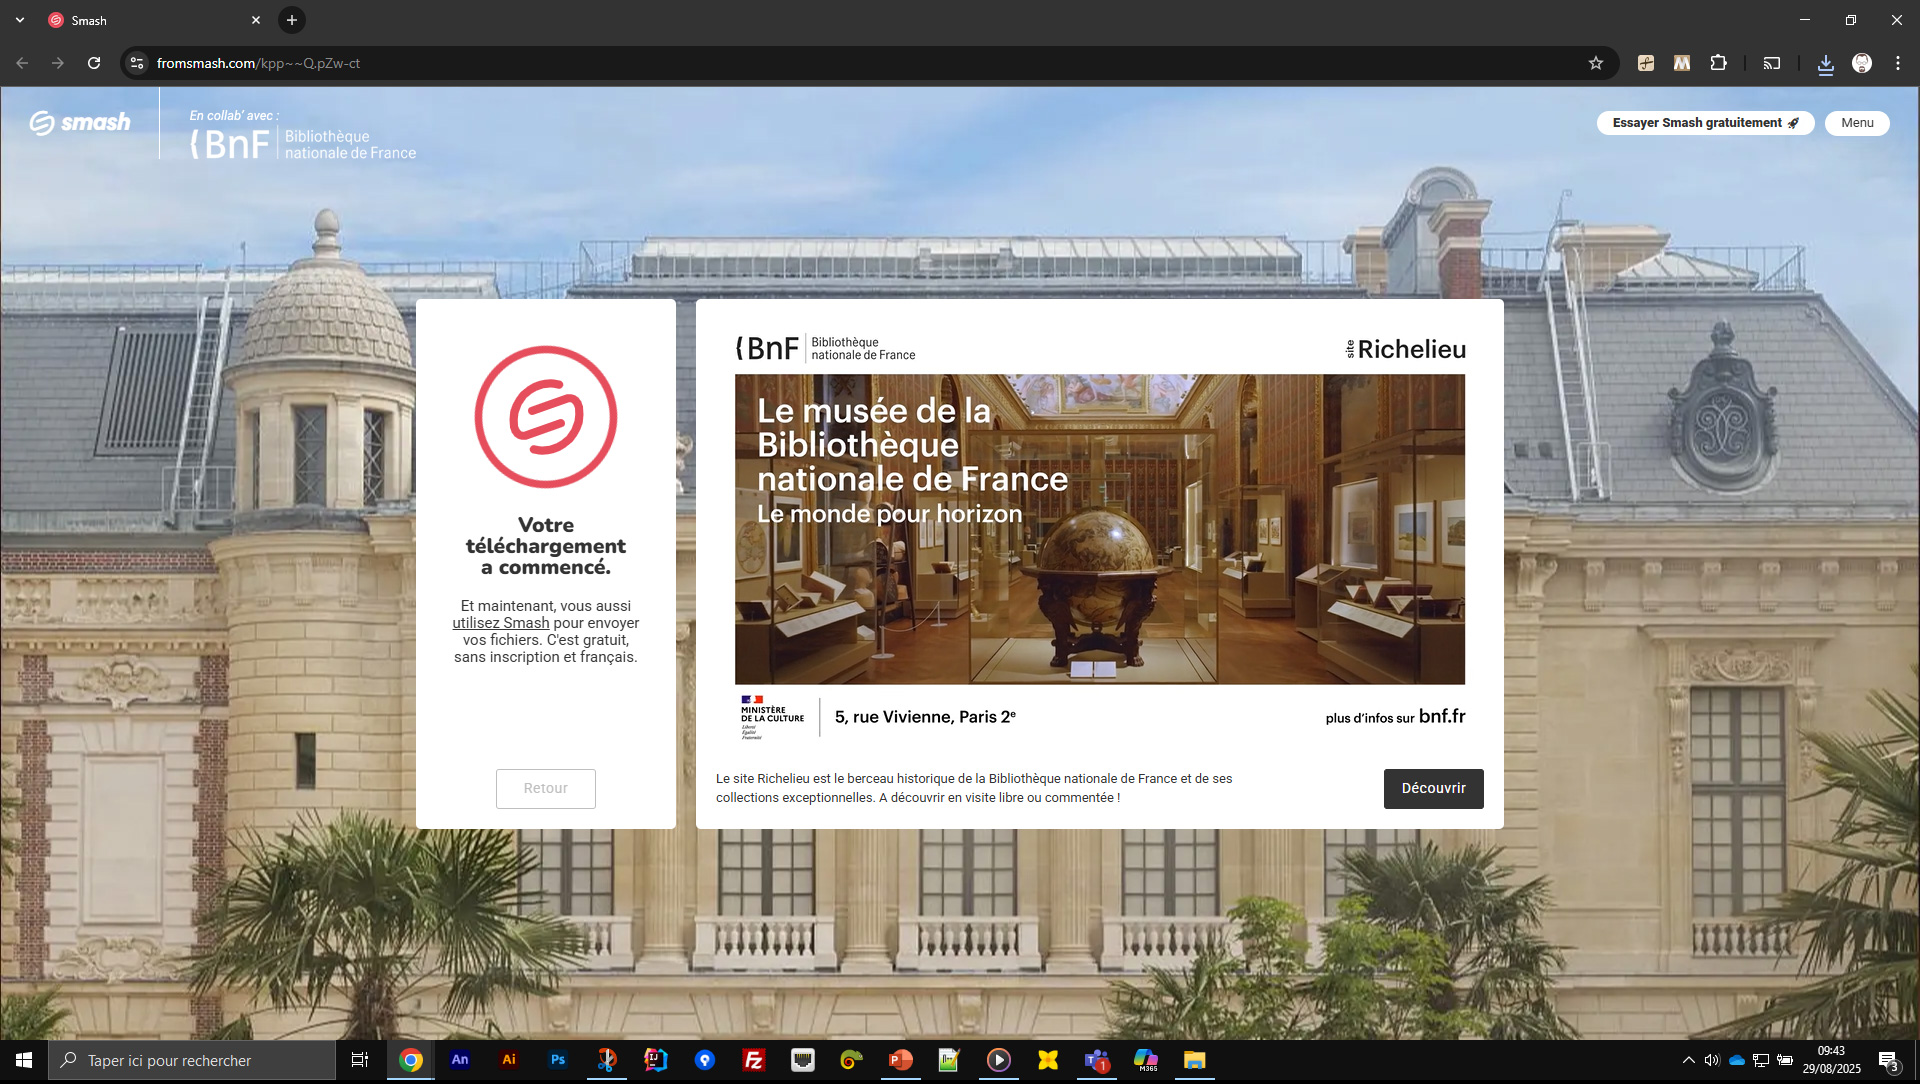Open the Chrome profile avatar
Viewport: 1920px width, 1084px height.
pos(1862,63)
